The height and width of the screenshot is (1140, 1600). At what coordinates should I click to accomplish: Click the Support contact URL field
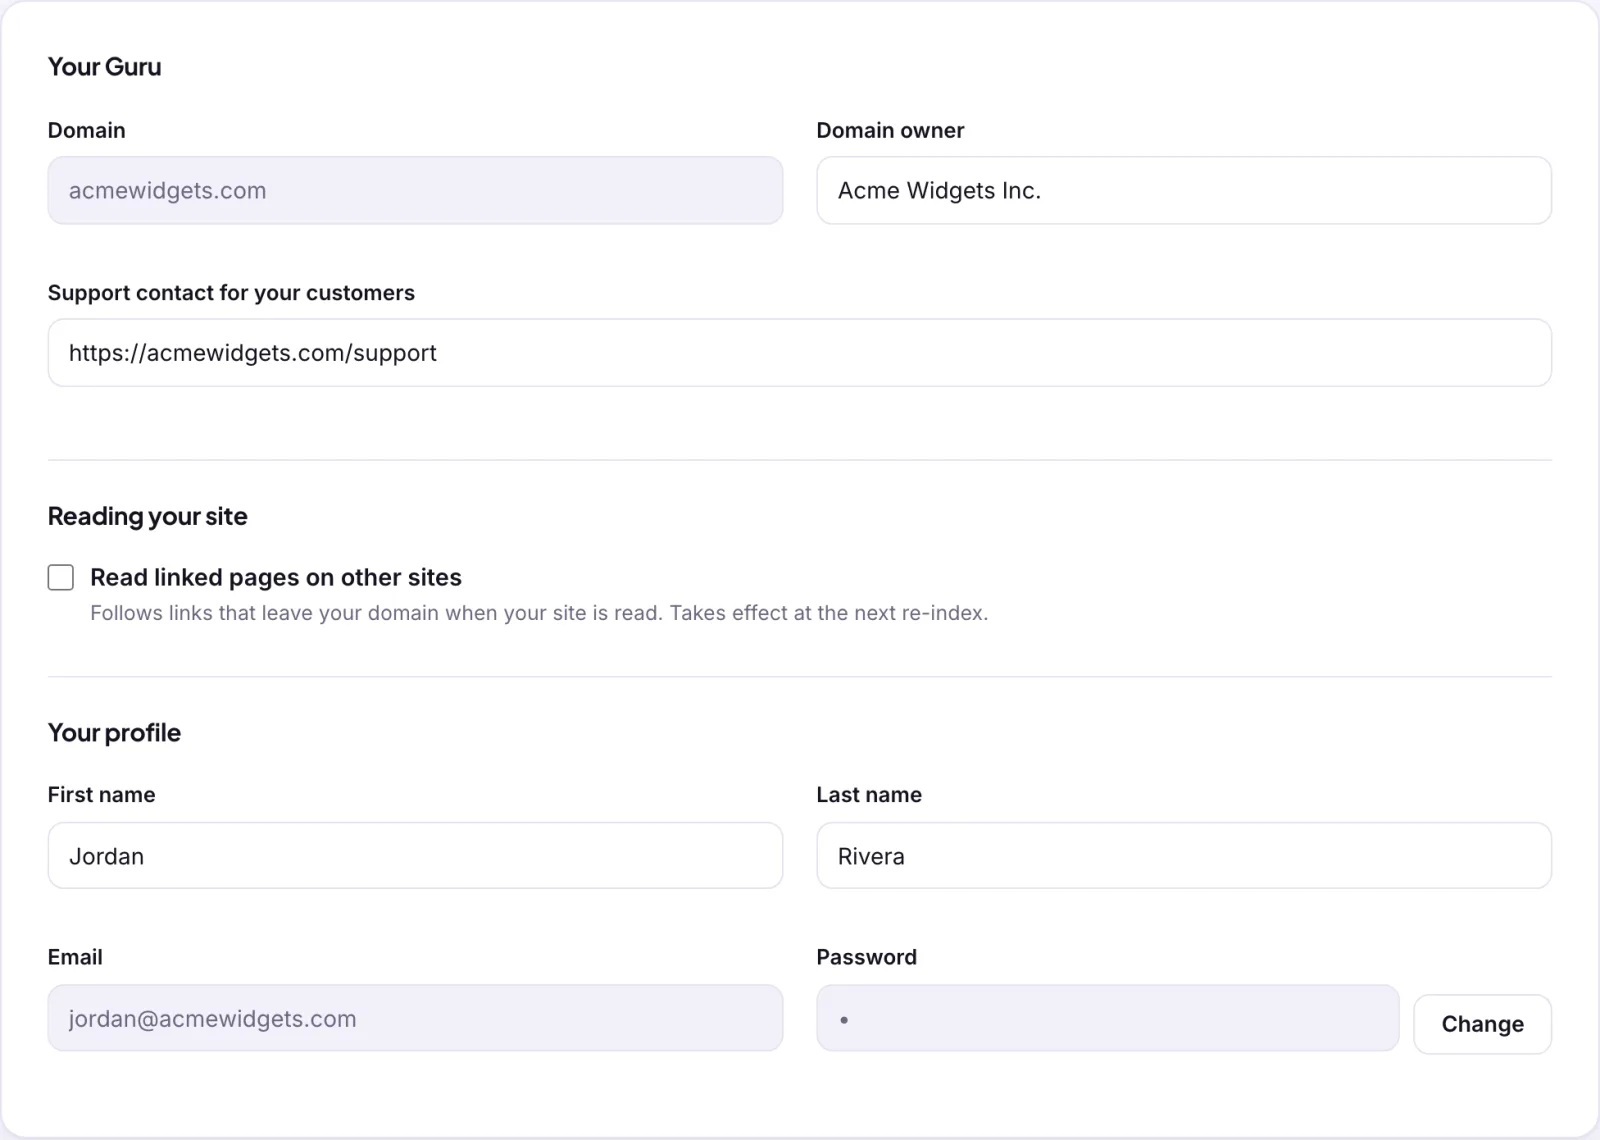pos(800,353)
